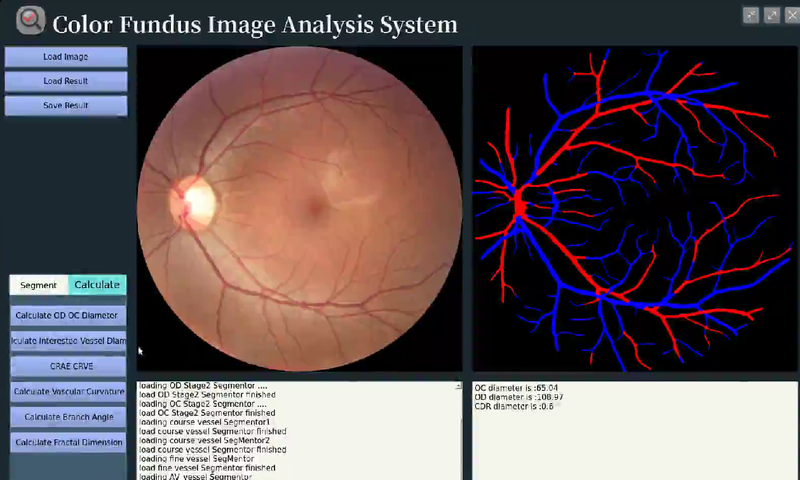Click Calculate Fractal Dimension button
The width and height of the screenshot is (800, 480).
(68, 442)
